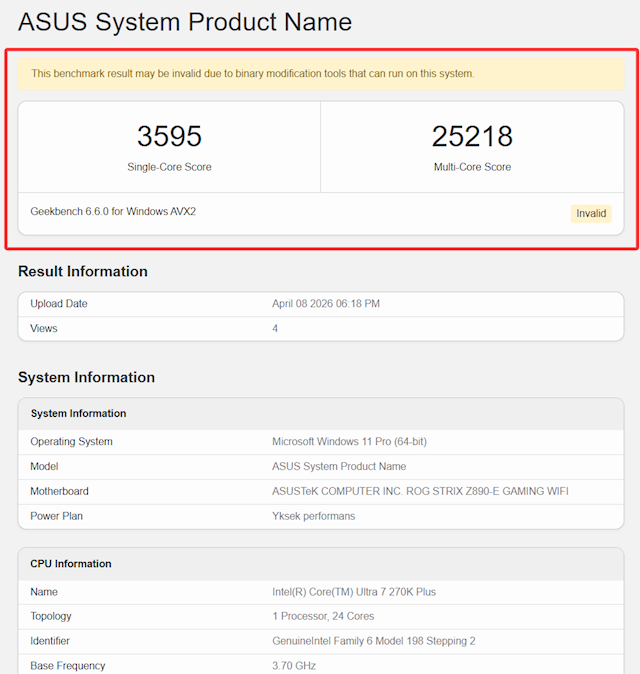Click the Motherboard row label
640x674 pixels.
pyautogui.click(x=59, y=491)
